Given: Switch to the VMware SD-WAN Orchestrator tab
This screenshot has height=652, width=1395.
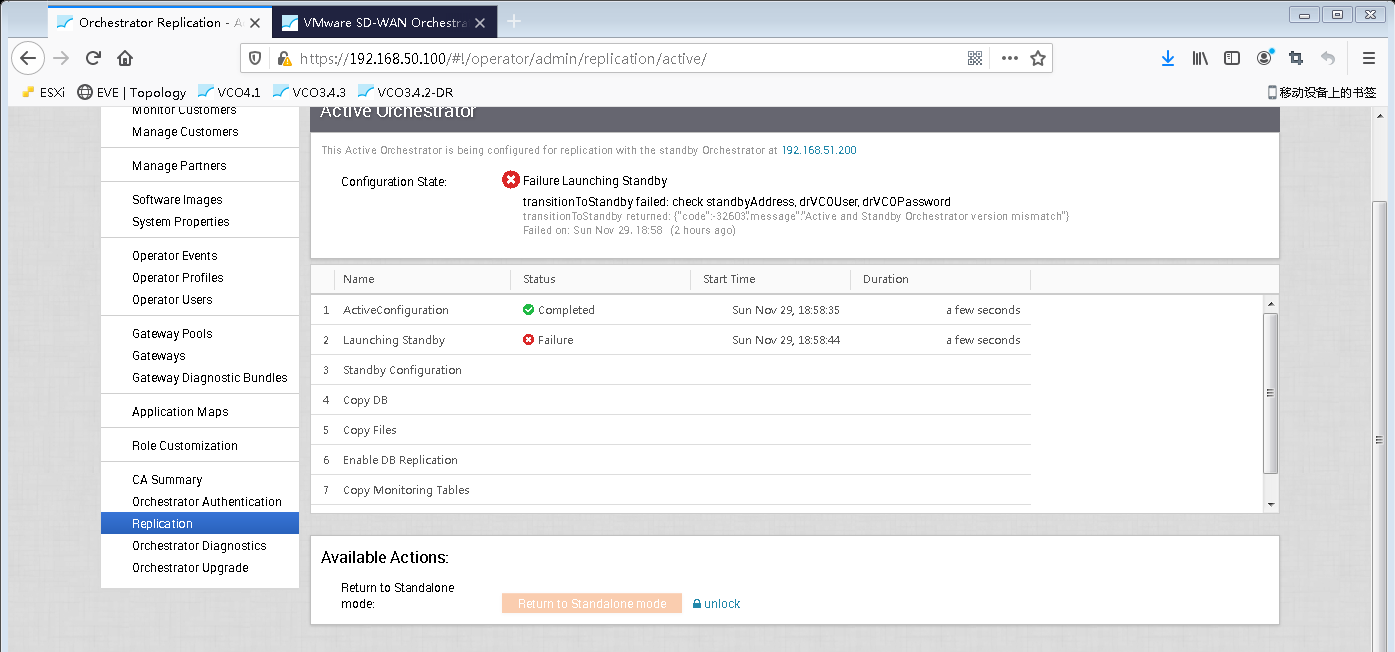Looking at the screenshot, I should (x=385, y=22).
